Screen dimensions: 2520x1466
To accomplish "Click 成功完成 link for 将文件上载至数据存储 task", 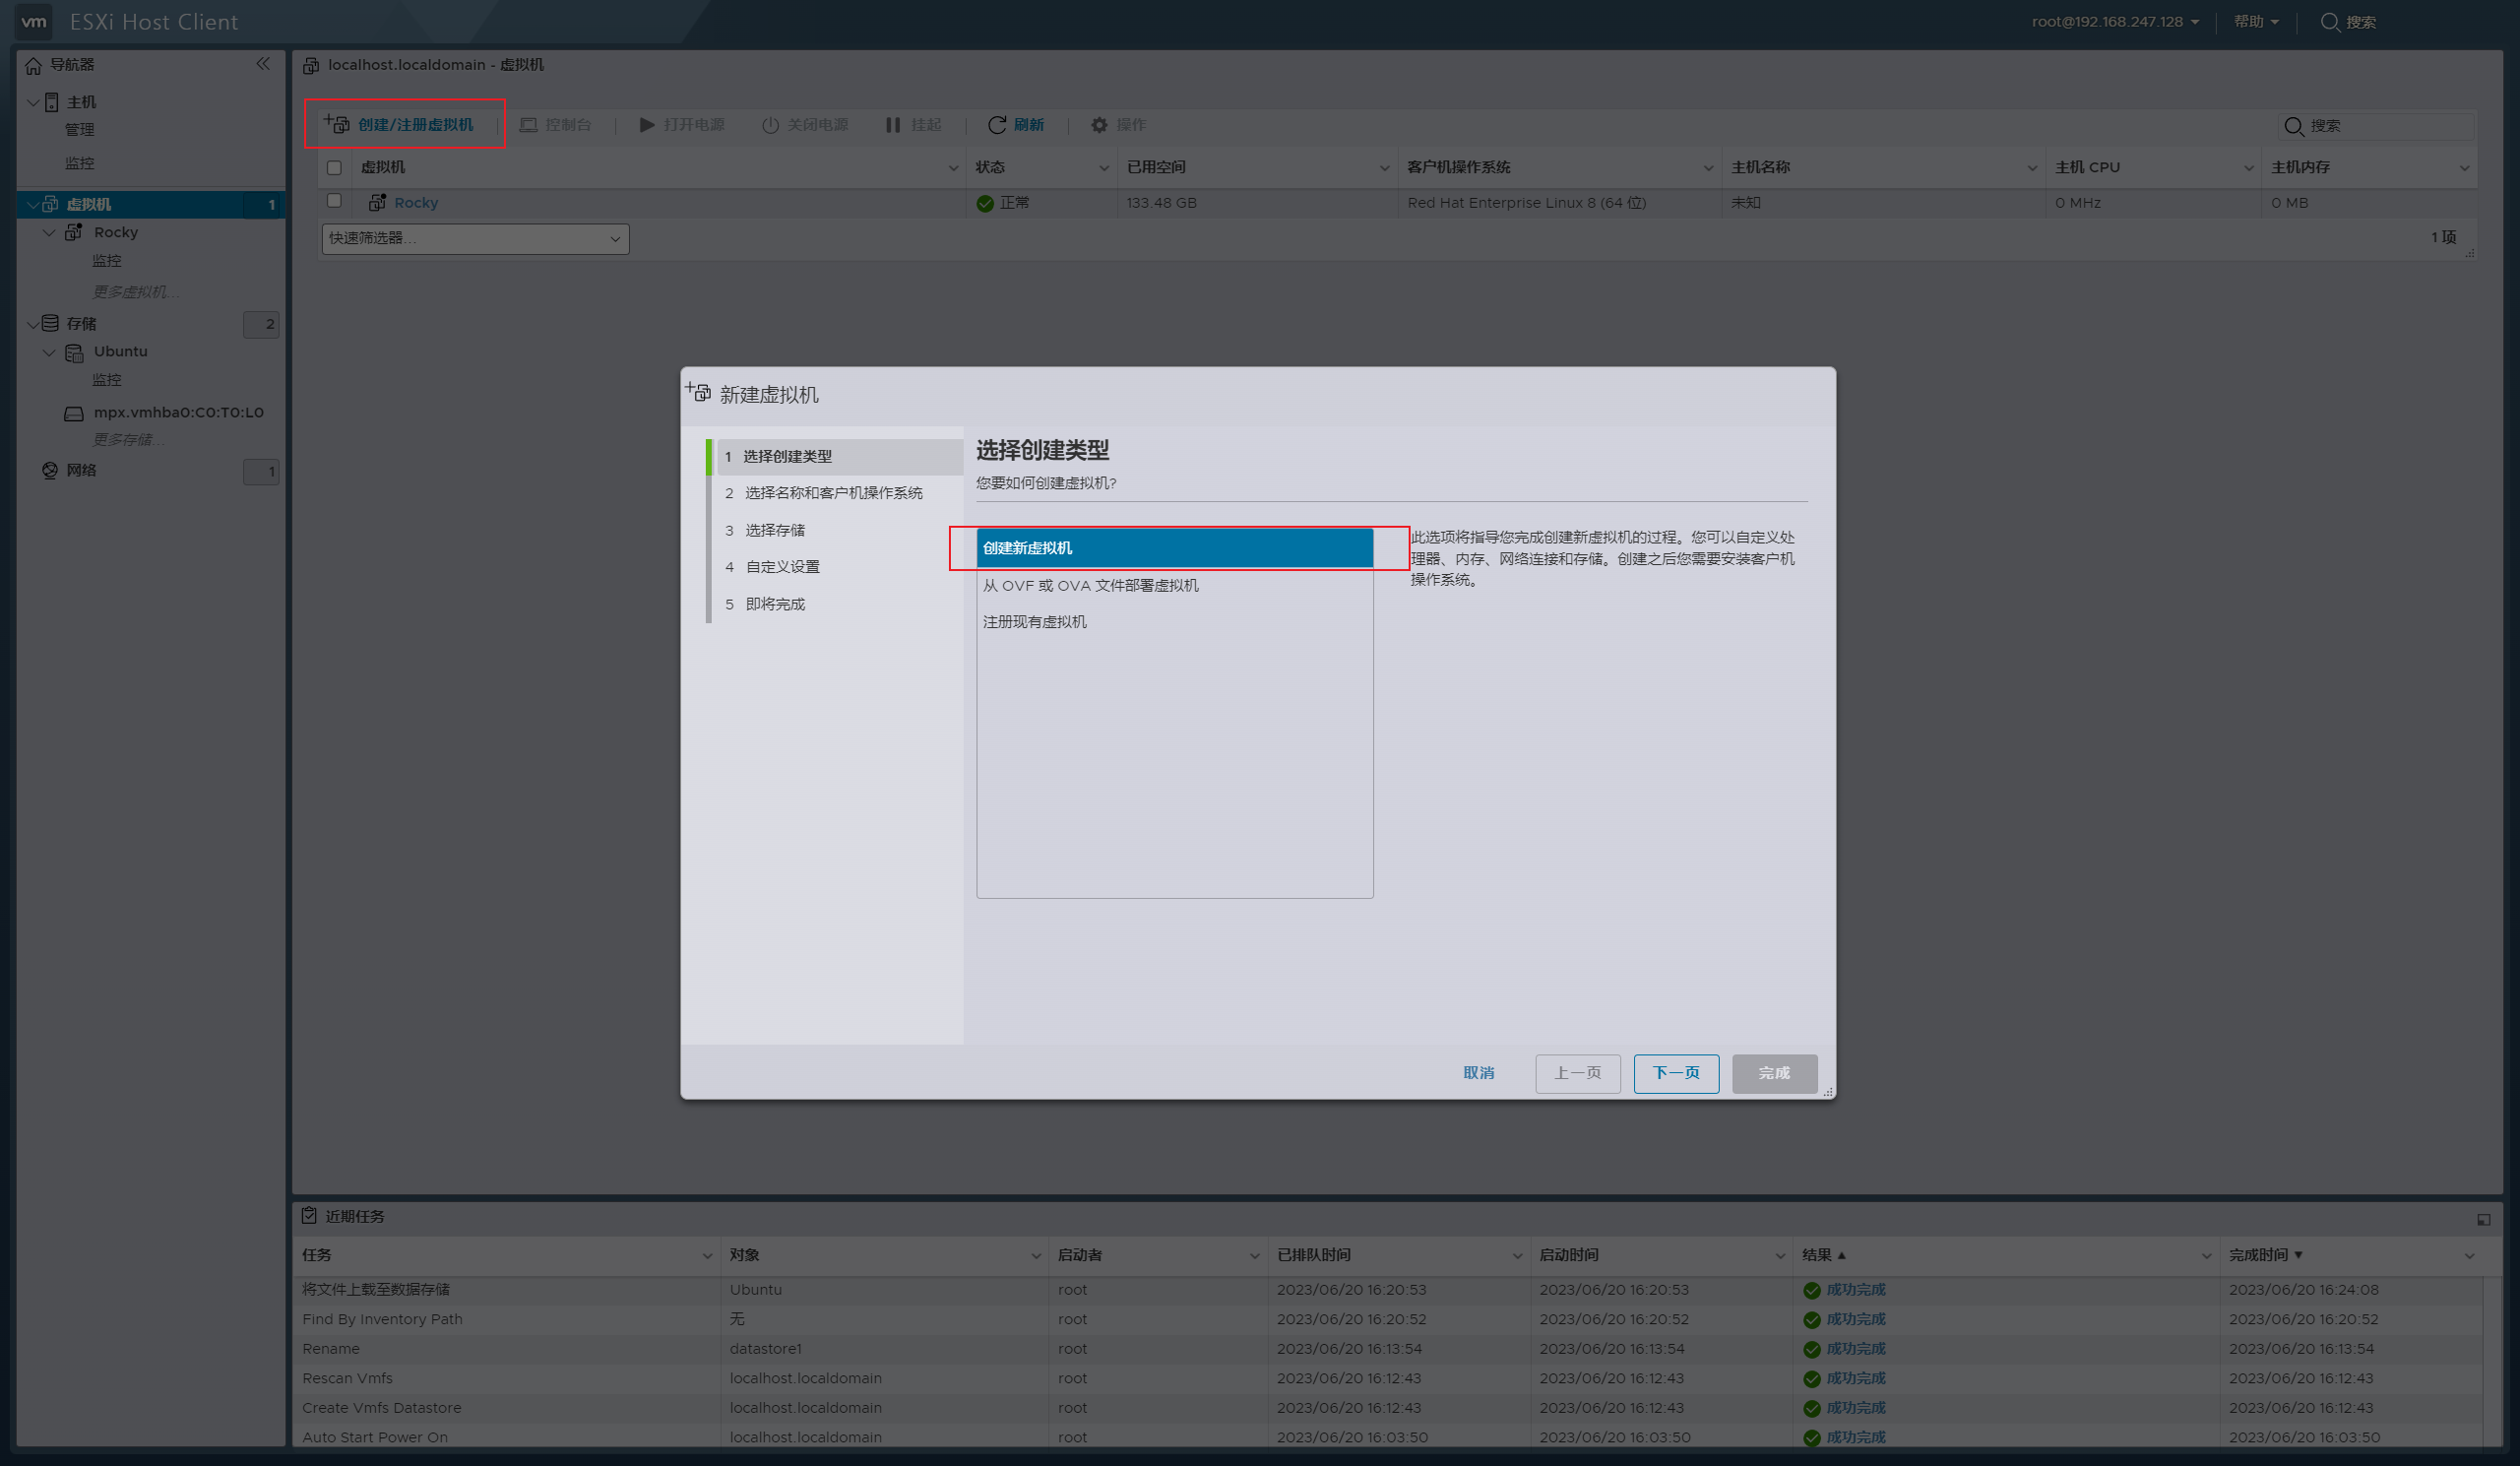I will tap(1856, 1290).
